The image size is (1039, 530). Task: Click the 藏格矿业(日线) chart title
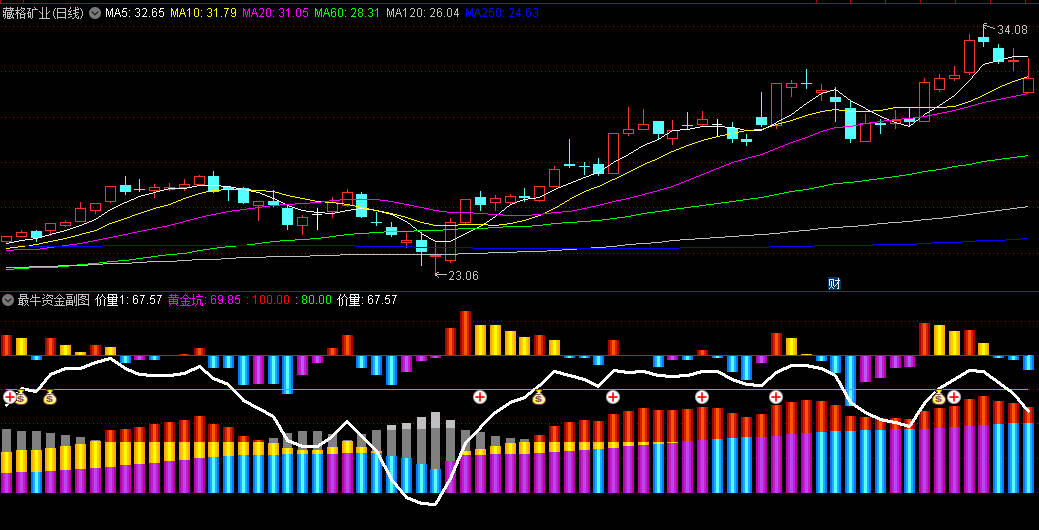(43, 13)
